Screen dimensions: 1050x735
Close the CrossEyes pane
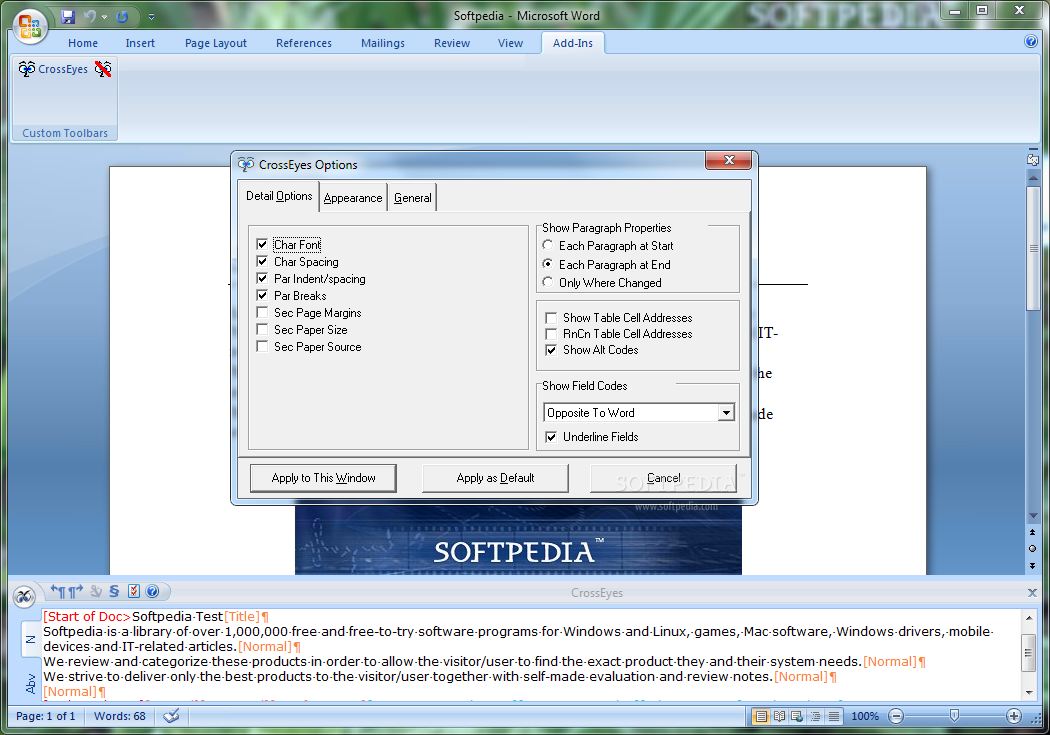(1032, 593)
